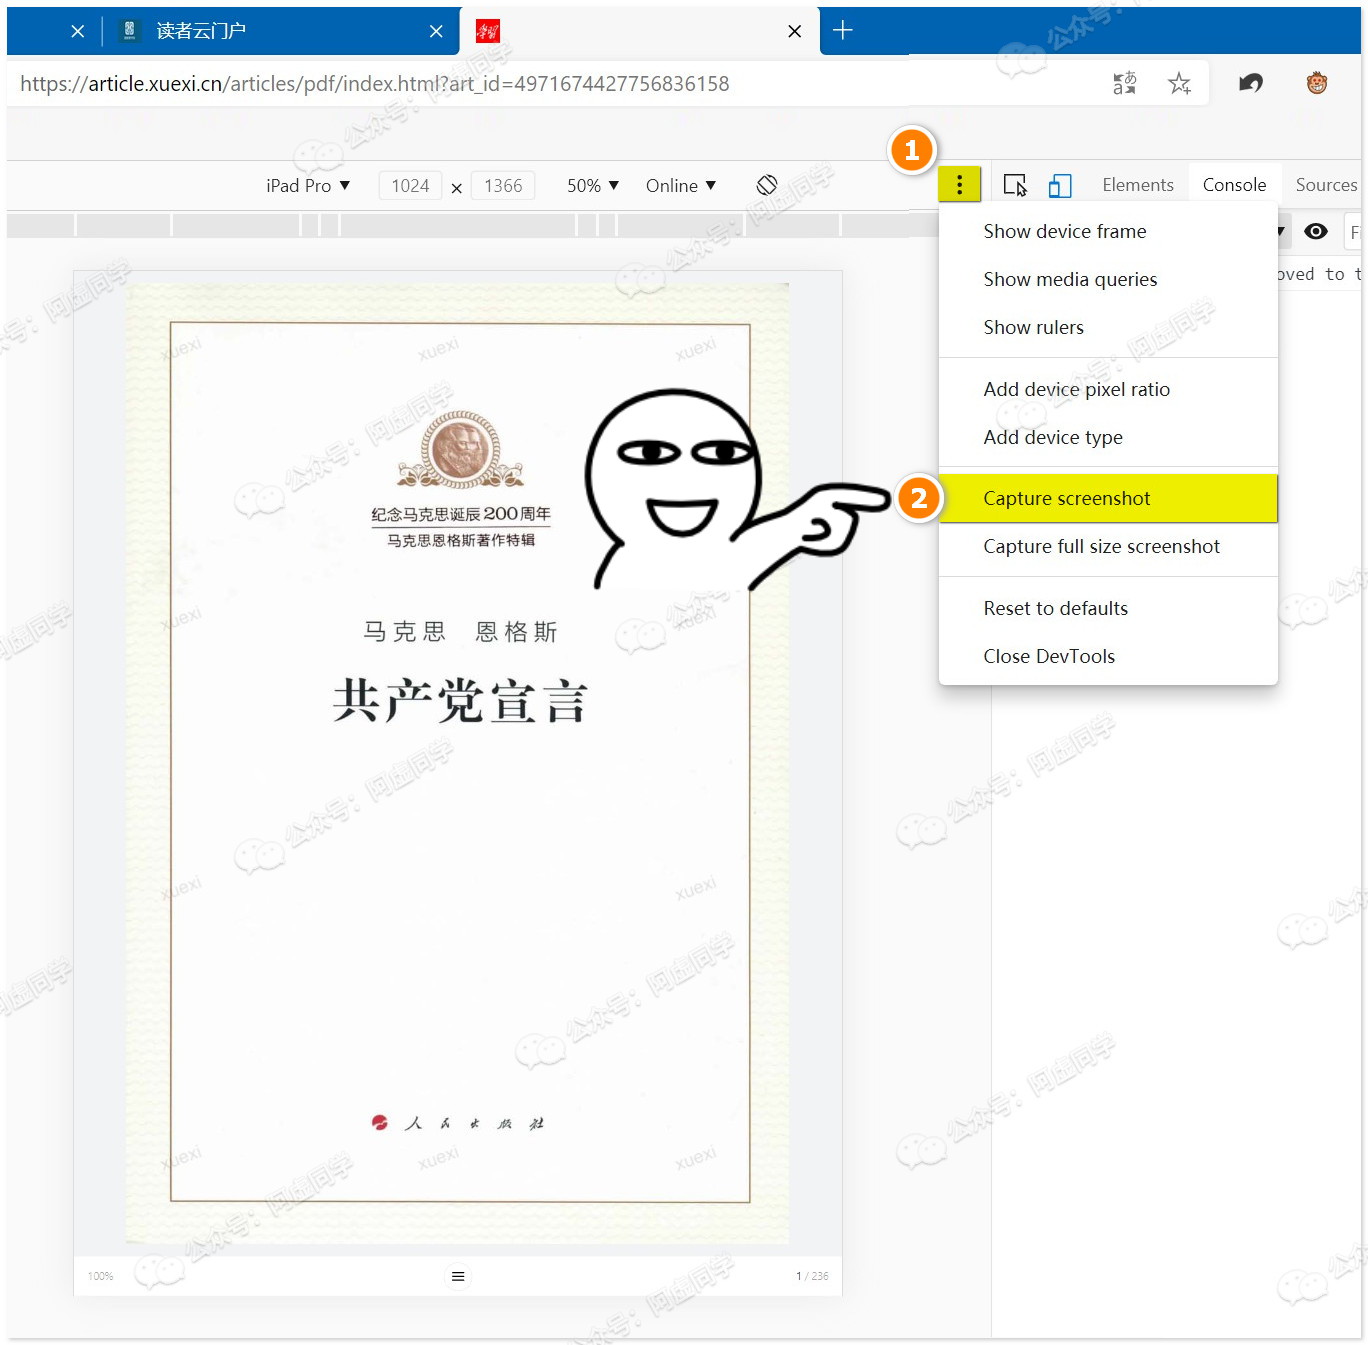Switch to the Elements tab
The image size is (1368, 1345).
click(1138, 185)
